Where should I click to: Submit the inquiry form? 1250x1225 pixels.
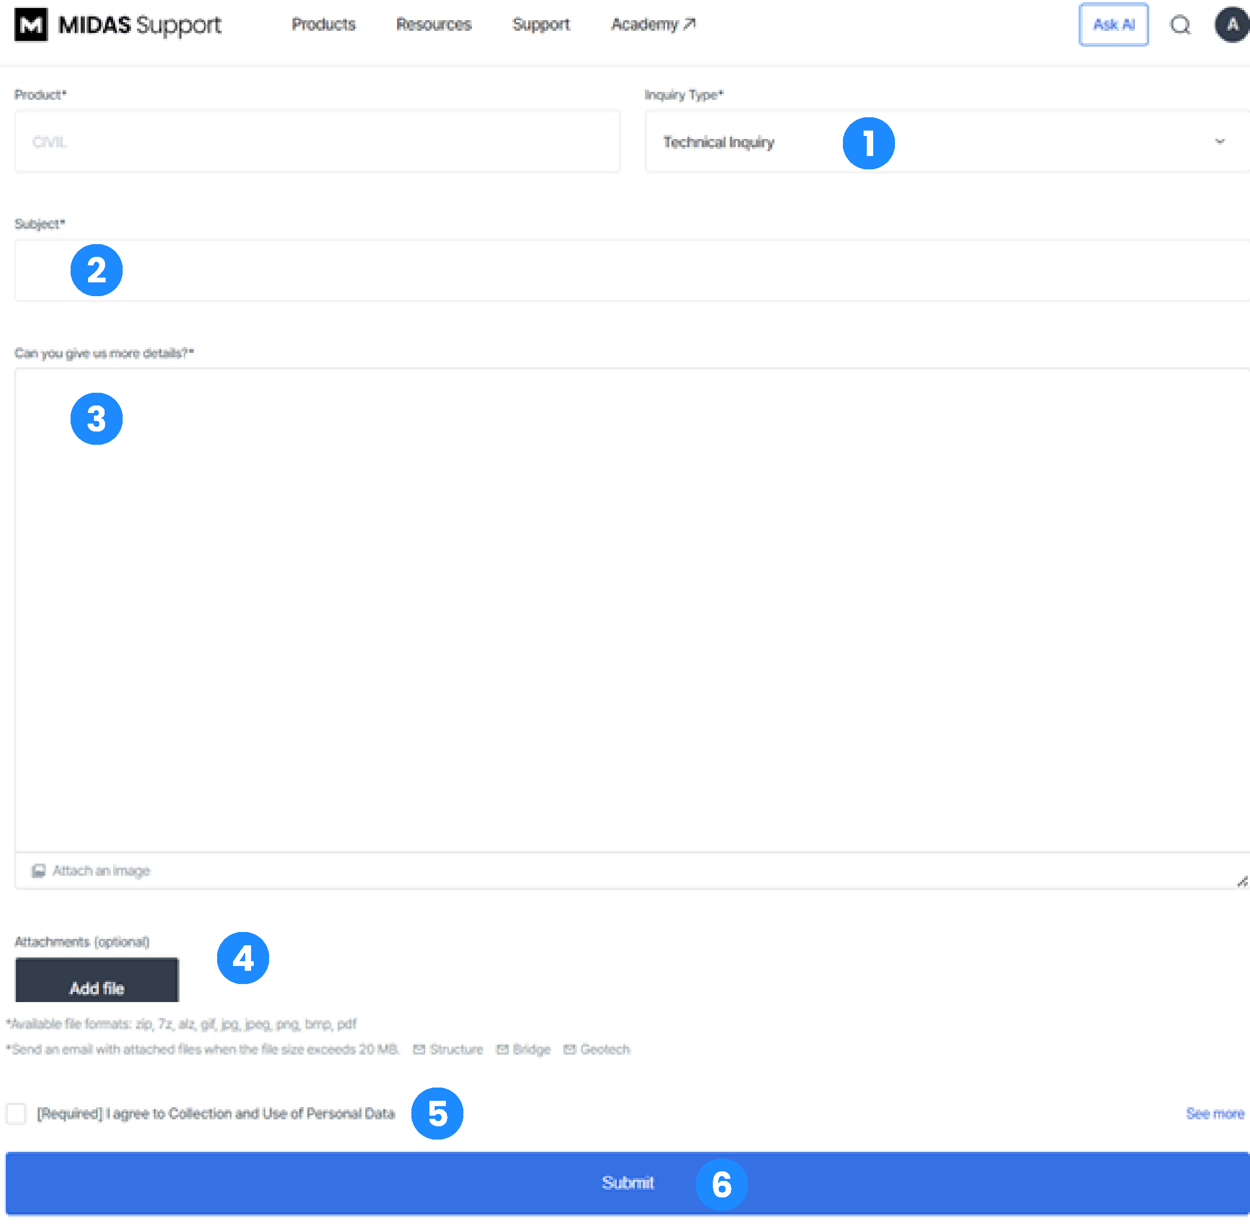(x=627, y=1183)
